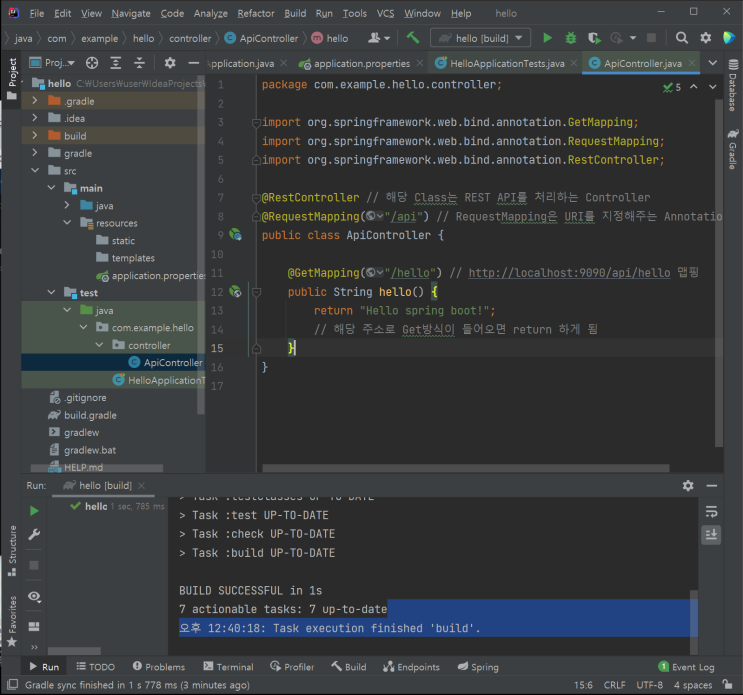Toggle the eye view option in the Run panel
Screen dimensions: 743x695
coord(34,596)
